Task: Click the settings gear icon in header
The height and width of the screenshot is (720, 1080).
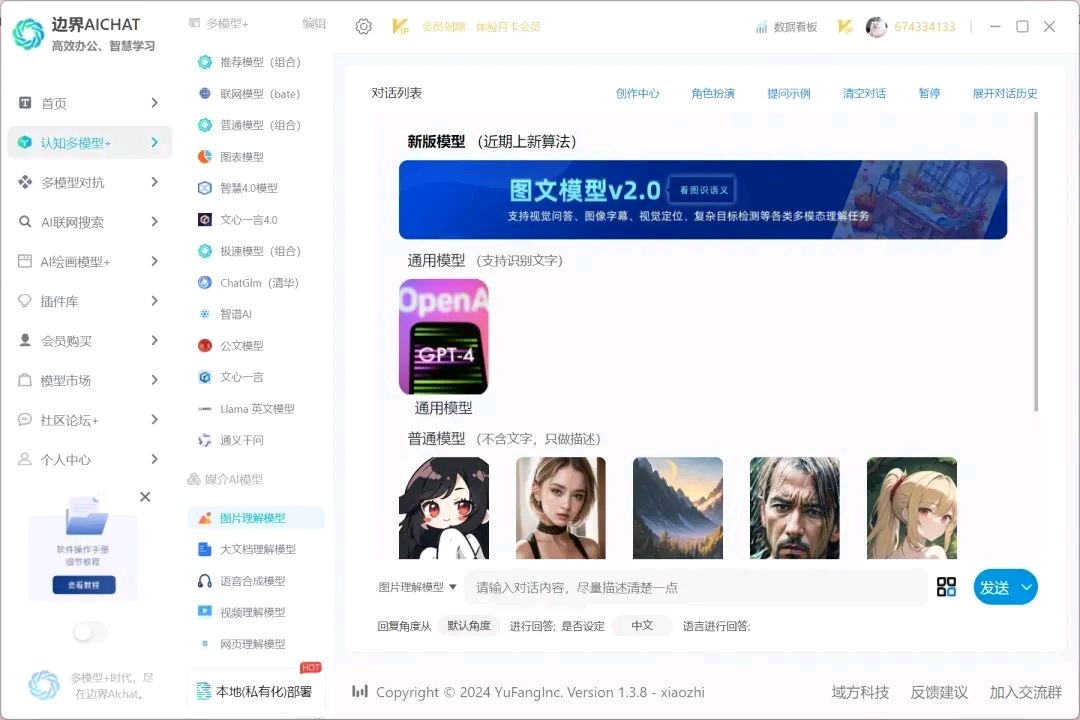Action: 364,27
